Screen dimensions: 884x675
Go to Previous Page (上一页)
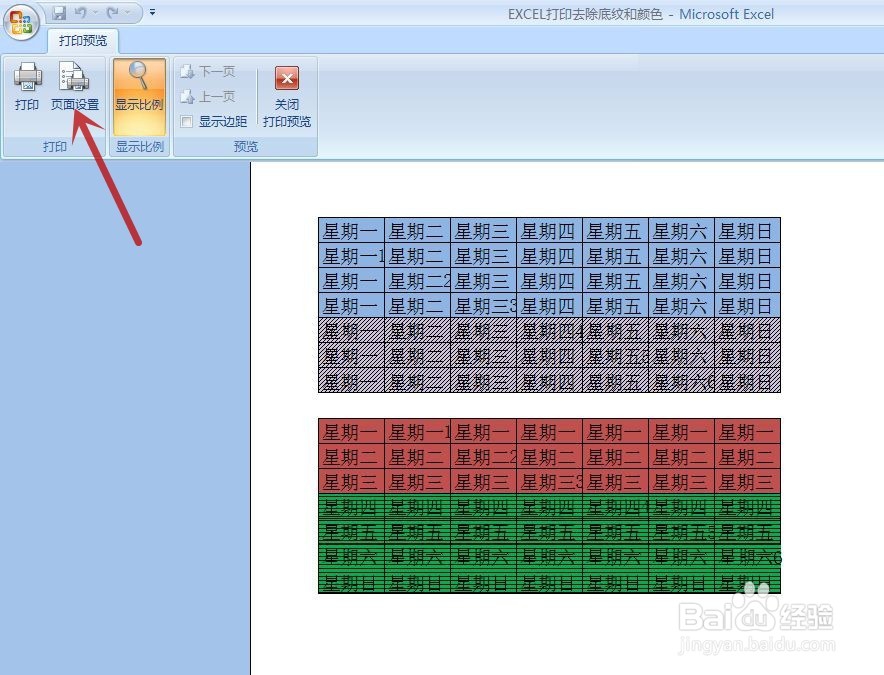(207, 96)
